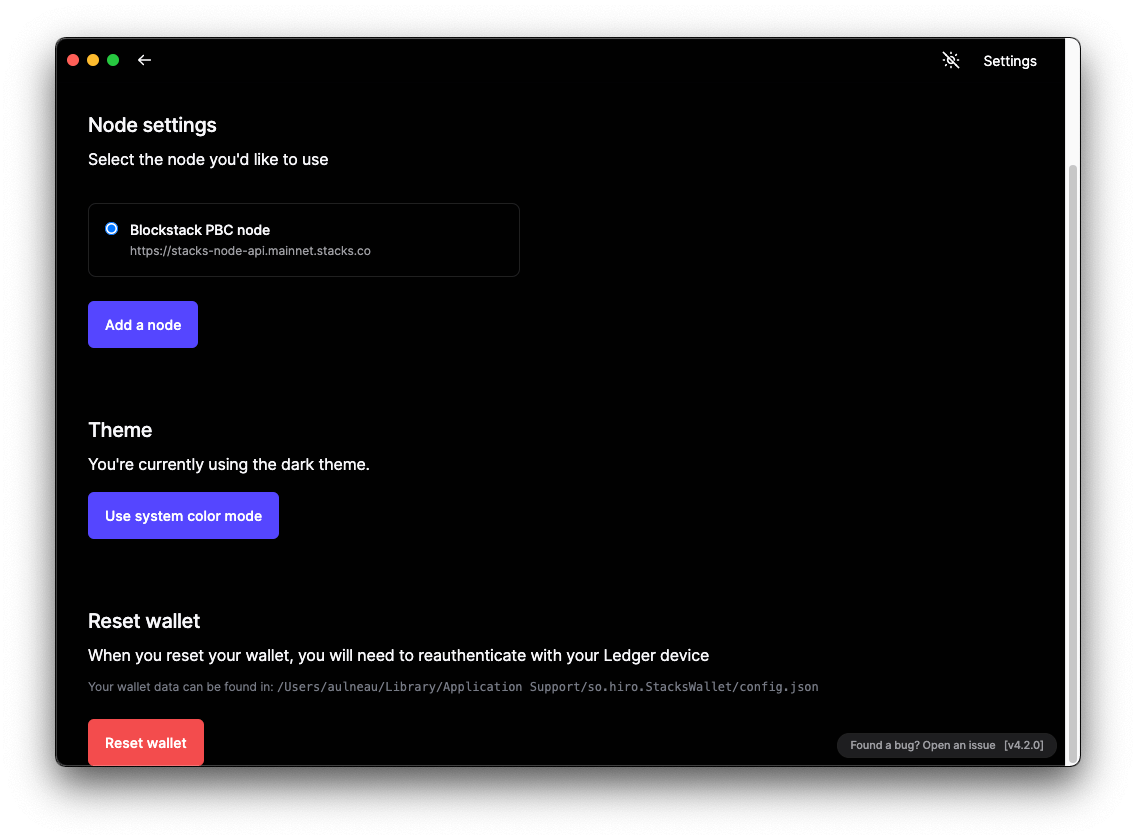Click the Reset wallet section heading
Viewport: 1136px width, 840px height.
pos(143,621)
